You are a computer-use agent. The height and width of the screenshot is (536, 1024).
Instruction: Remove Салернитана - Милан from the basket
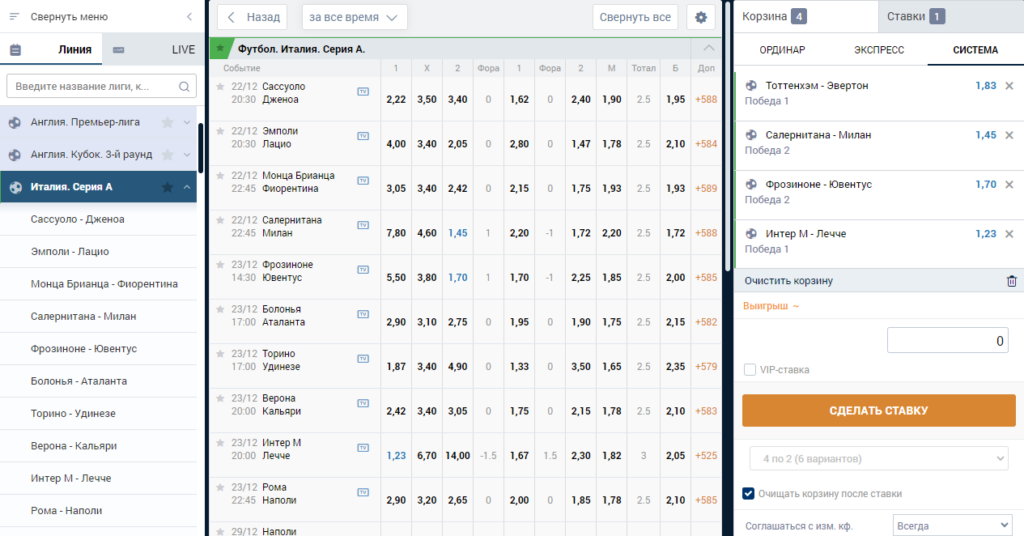[x=1009, y=135]
